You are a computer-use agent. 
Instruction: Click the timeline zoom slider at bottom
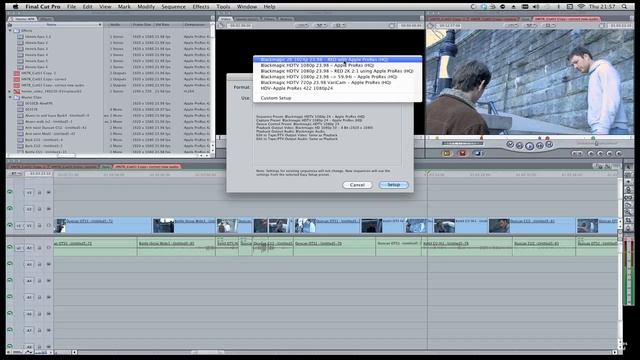(x=207, y=352)
